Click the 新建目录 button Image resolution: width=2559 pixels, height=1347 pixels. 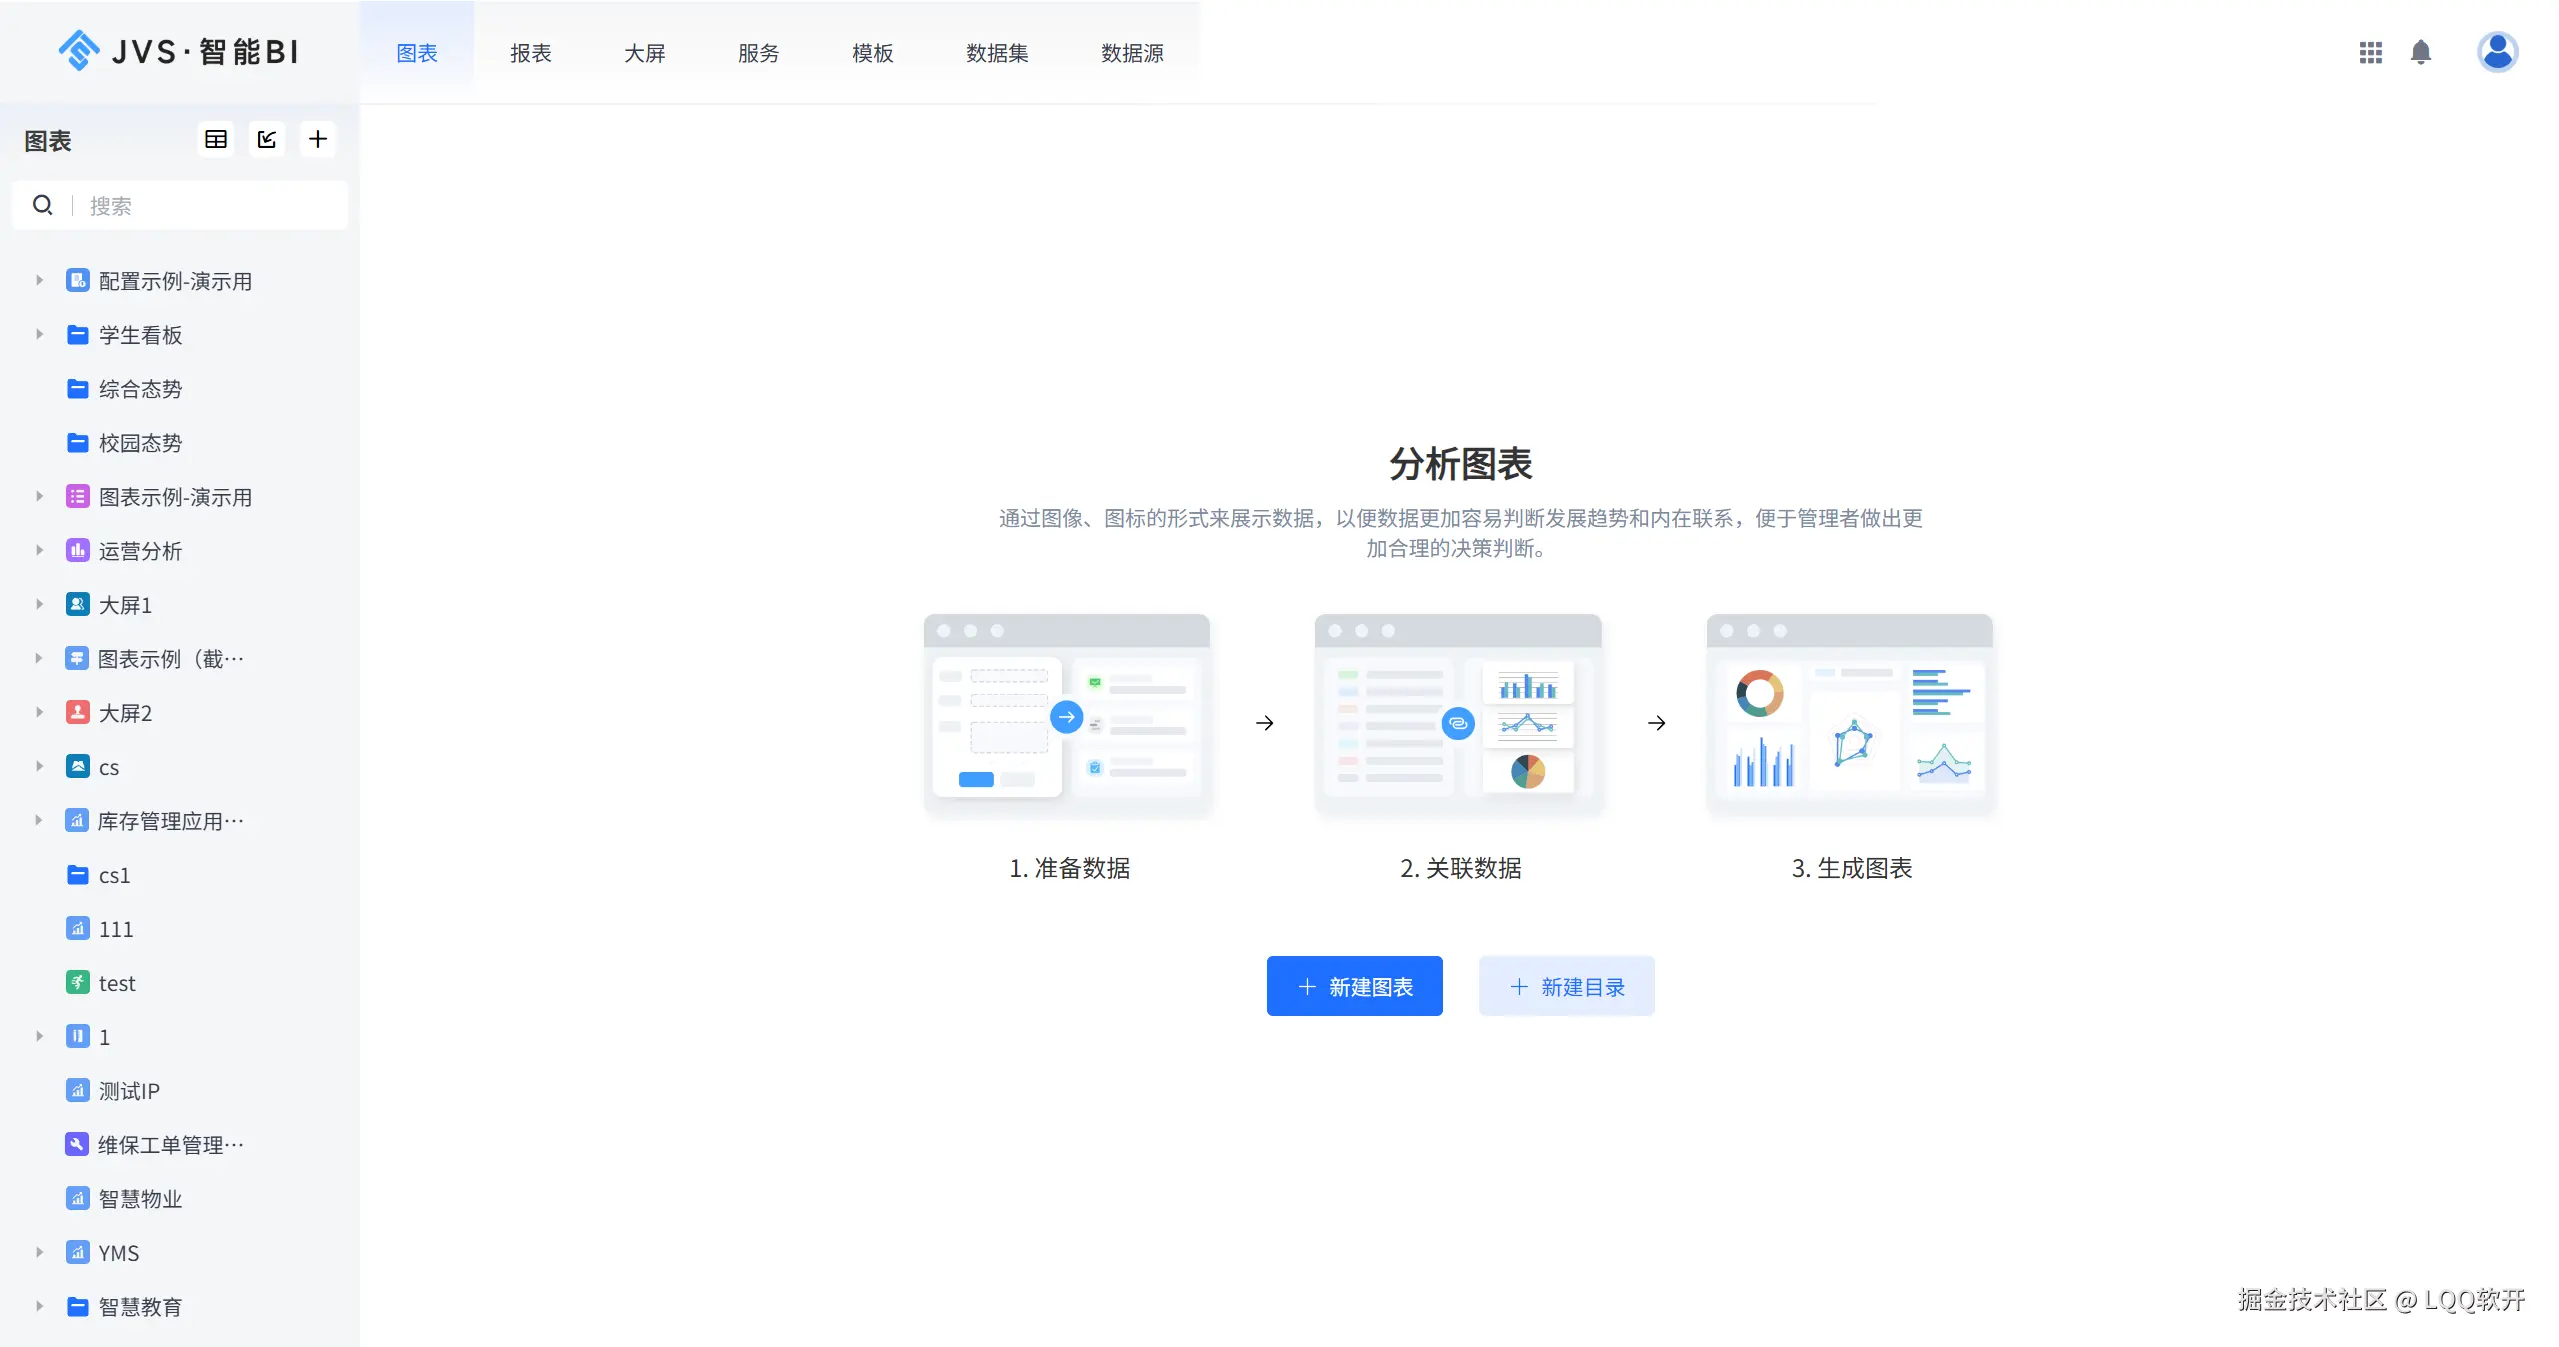pyautogui.click(x=1566, y=986)
